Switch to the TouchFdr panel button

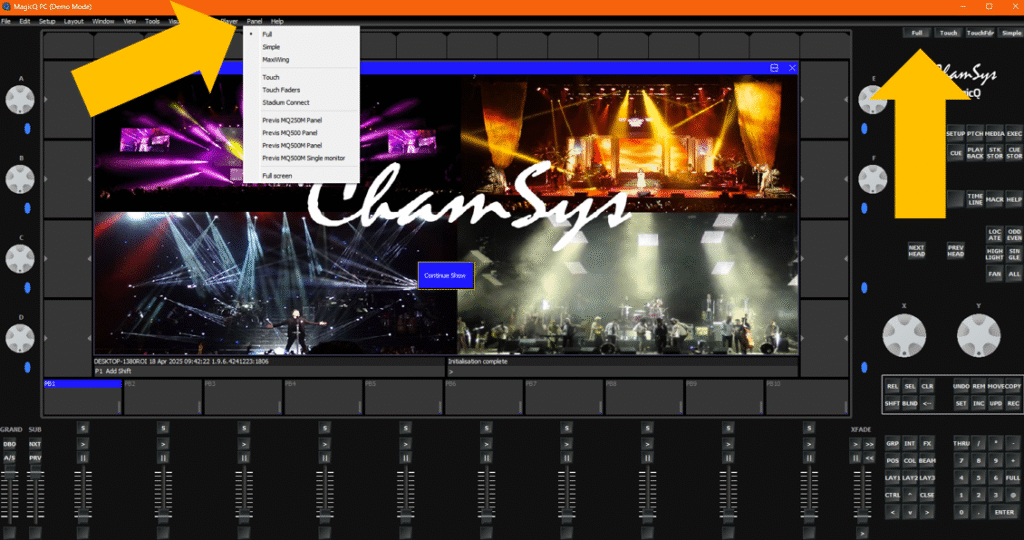pyautogui.click(x=980, y=33)
